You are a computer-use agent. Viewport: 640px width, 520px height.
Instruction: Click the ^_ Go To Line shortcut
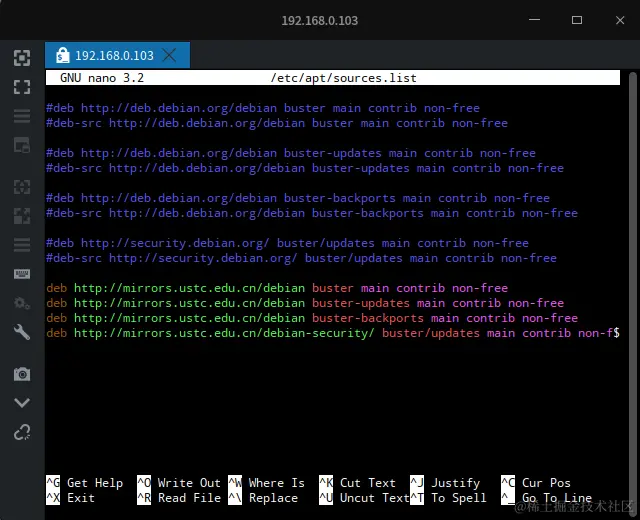coord(546,498)
